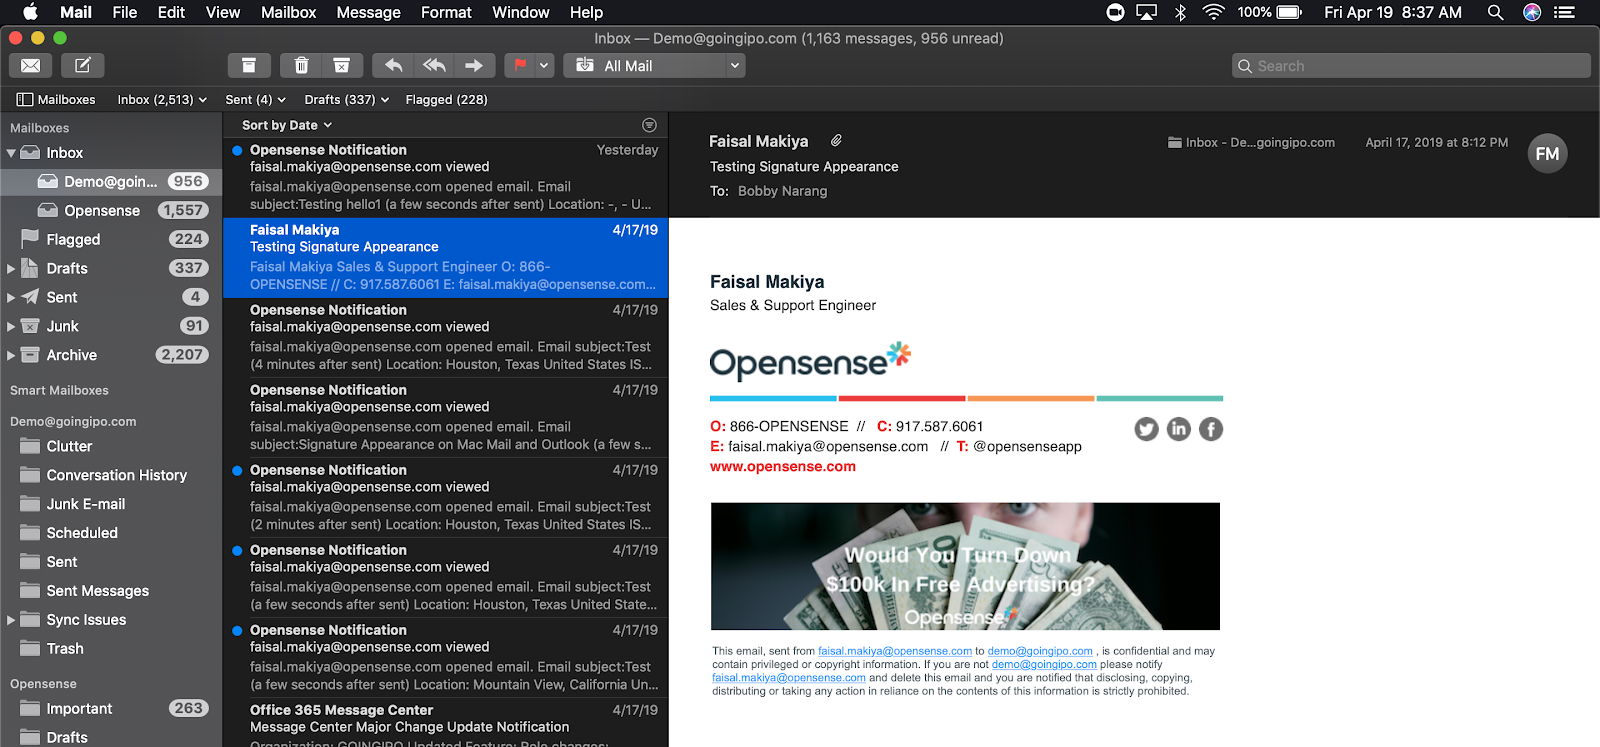Image resolution: width=1600 pixels, height=747 pixels.
Task: Open the Trash folder
Action: click(111, 649)
